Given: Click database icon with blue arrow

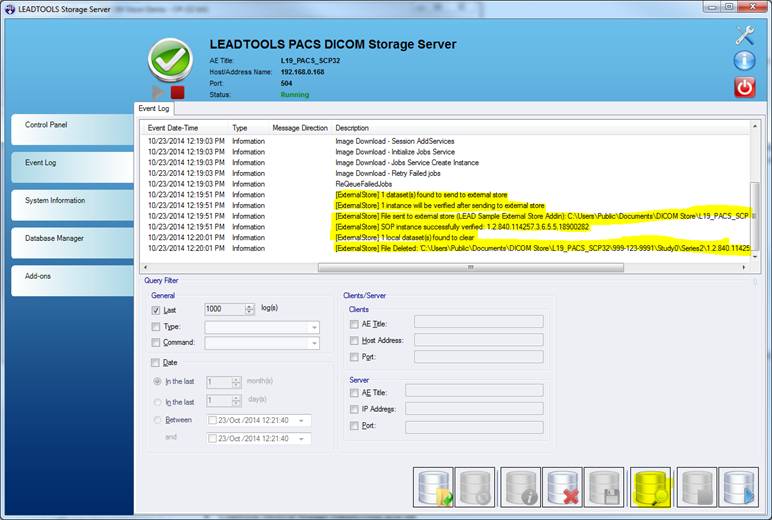Looking at the screenshot, I should pyautogui.click(x=739, y=488).
